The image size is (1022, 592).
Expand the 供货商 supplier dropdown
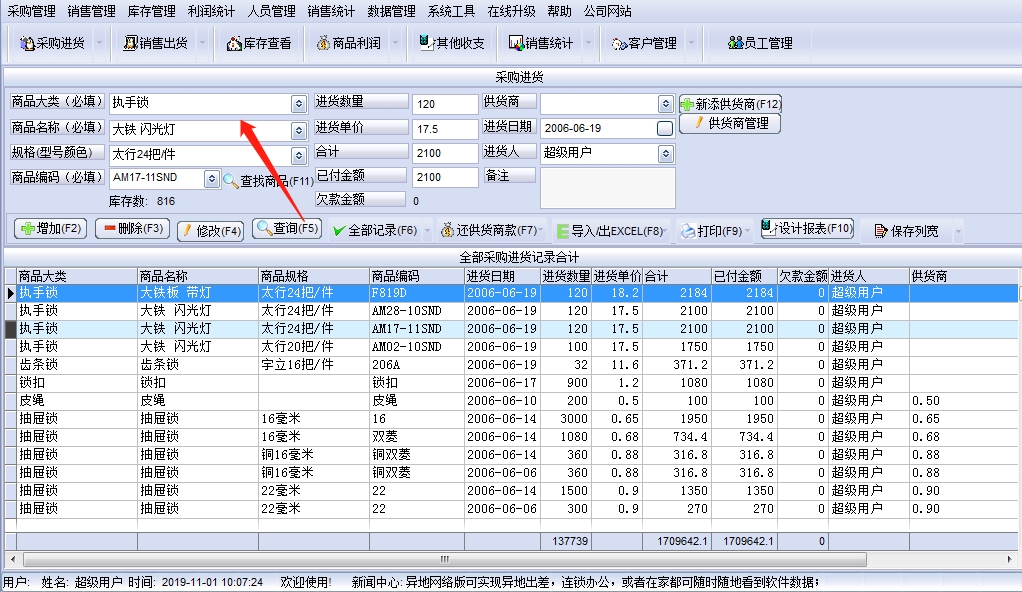pyautogui.click(x=665, y=104)
